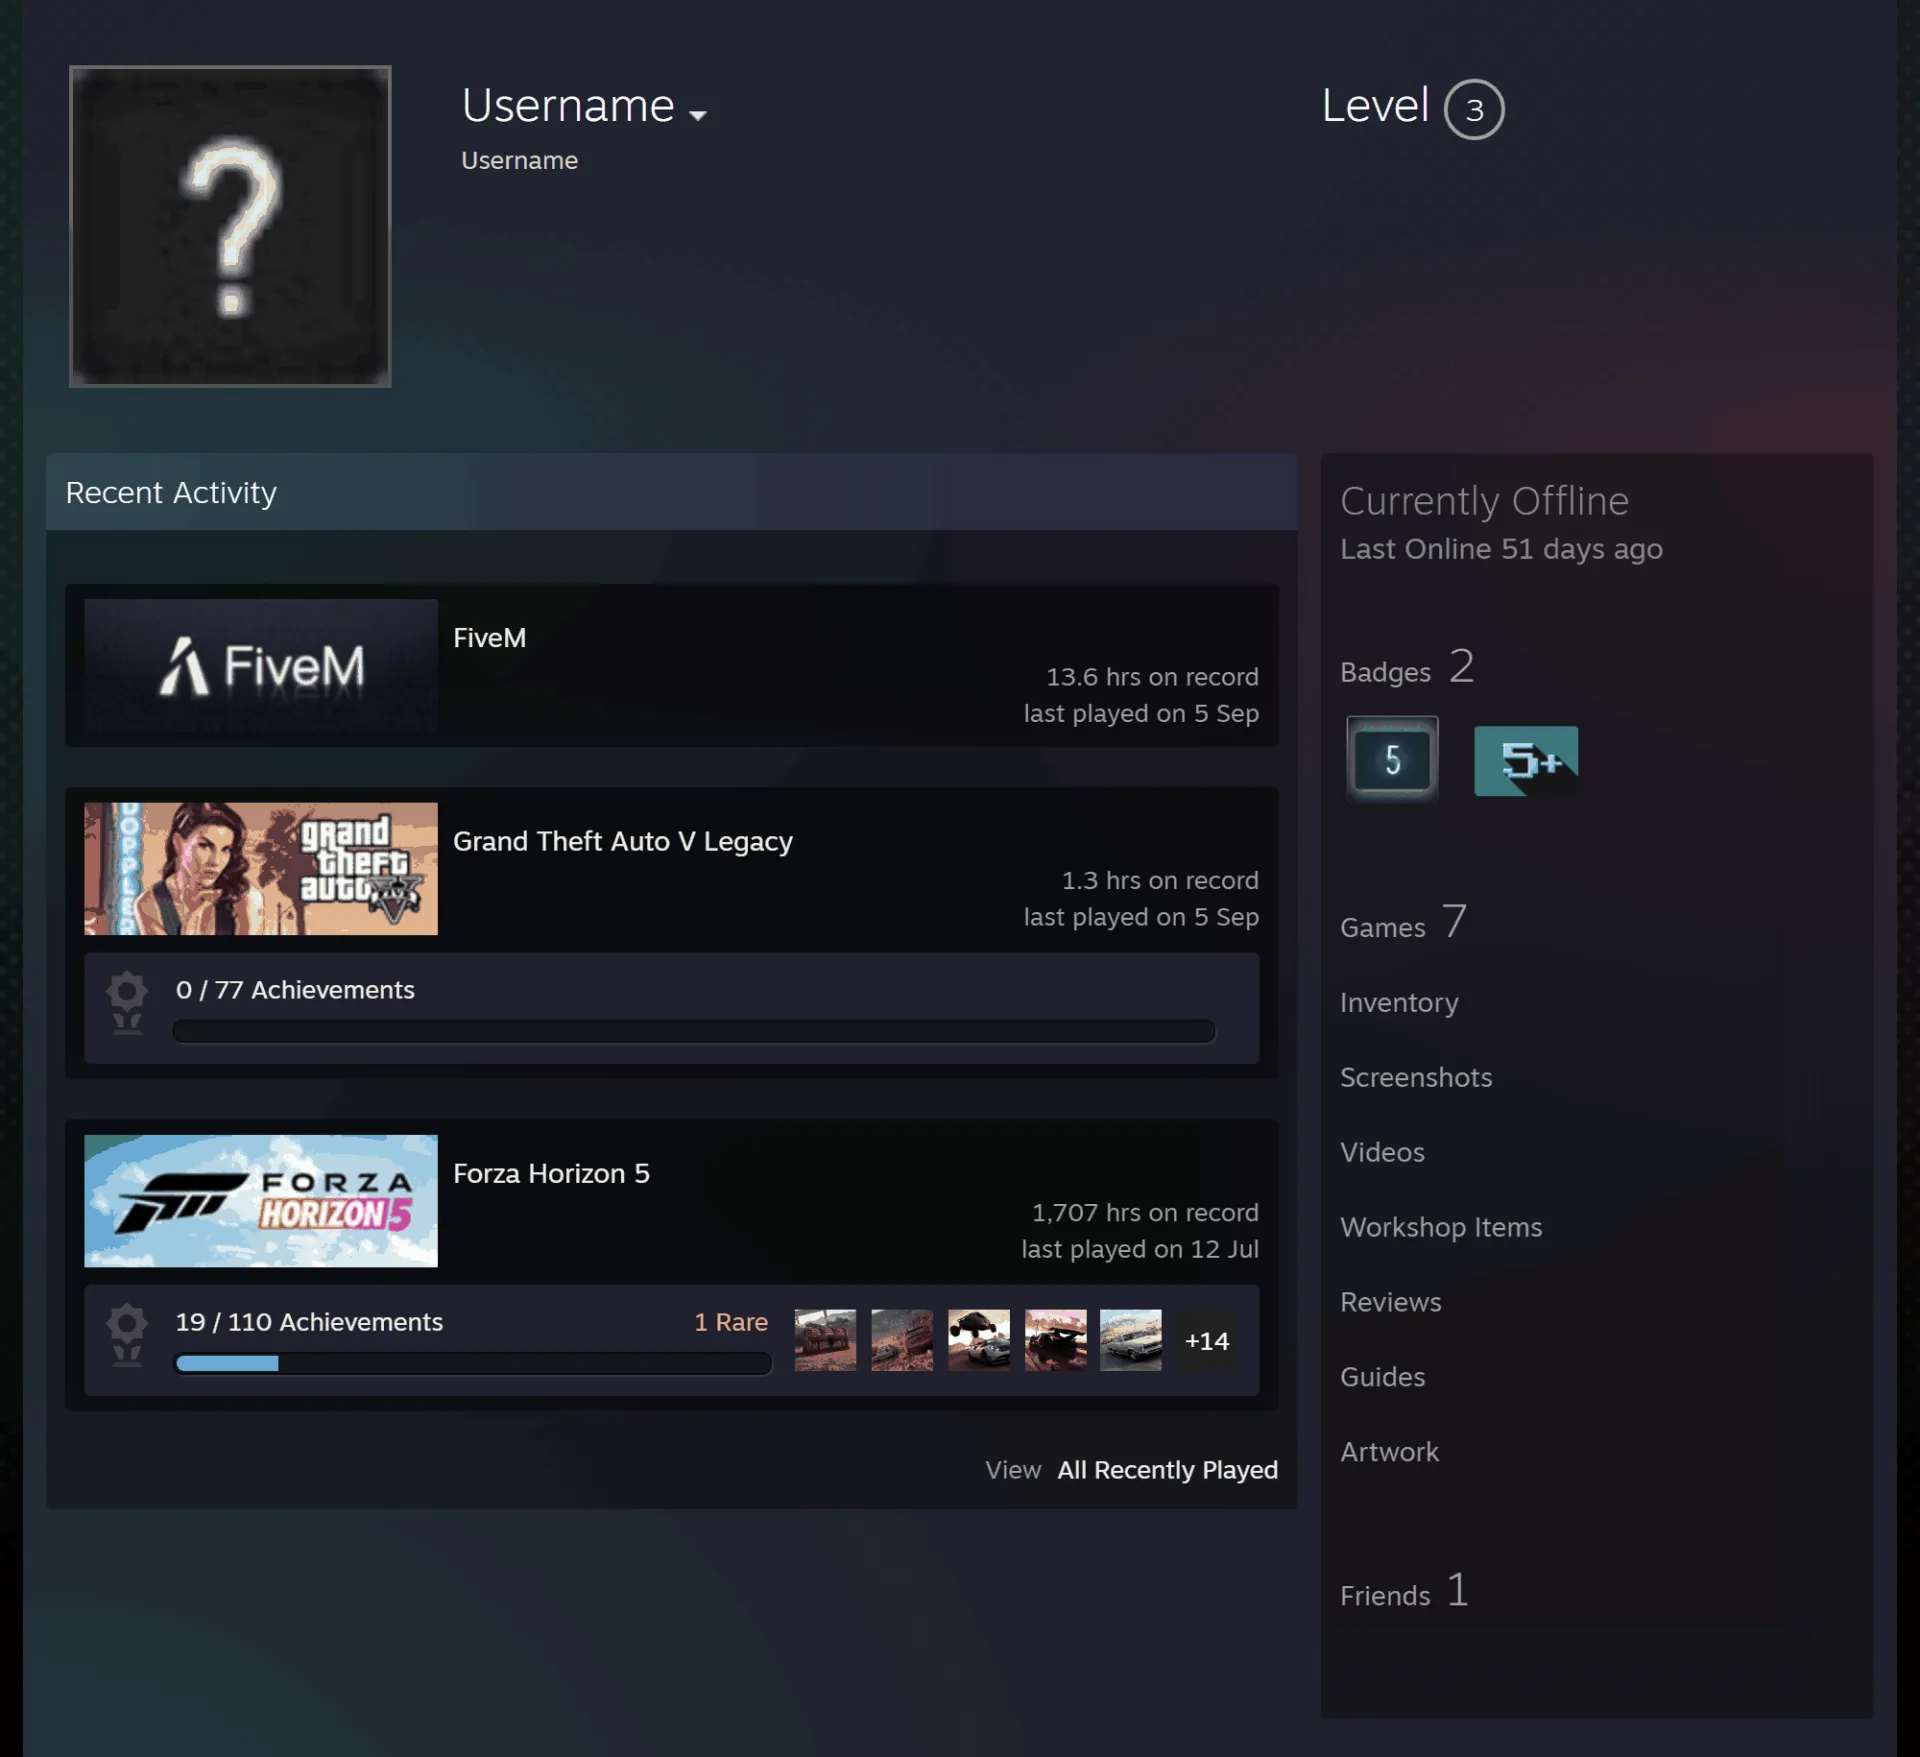1920x1757 pixels.
Task: Open the Friends 1 list
Action: (x=1404, y=1590)
